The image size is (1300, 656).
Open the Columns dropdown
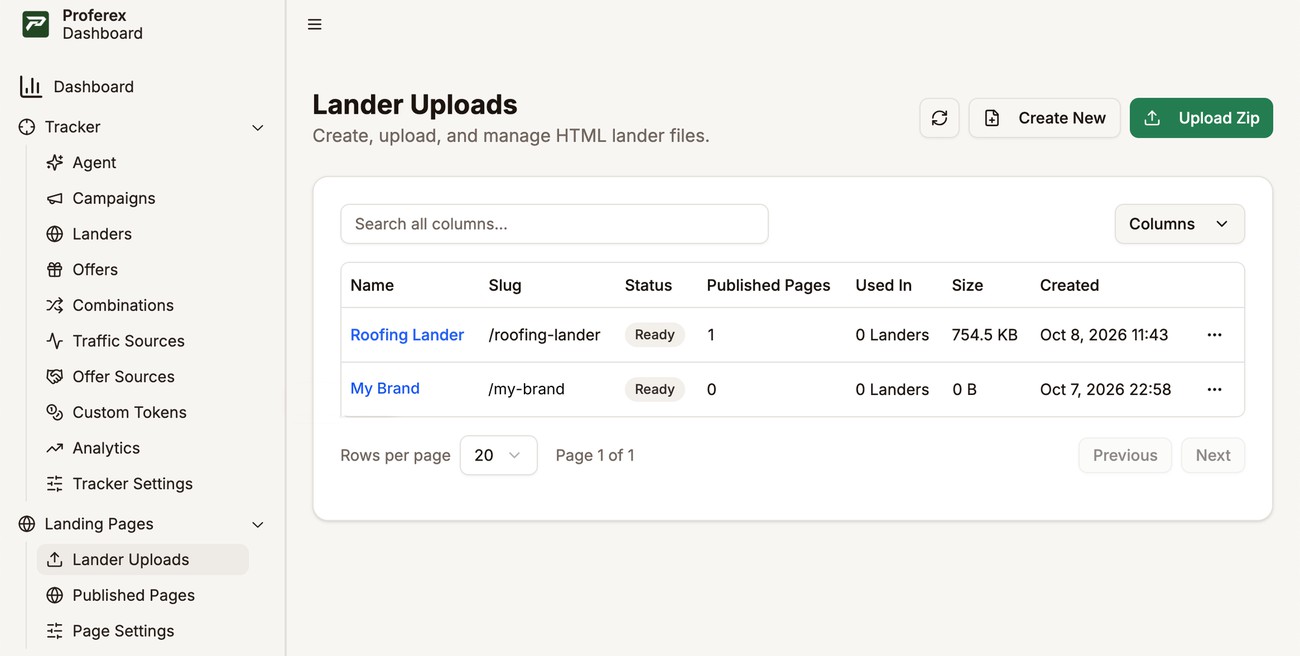tap(1179, 224)
